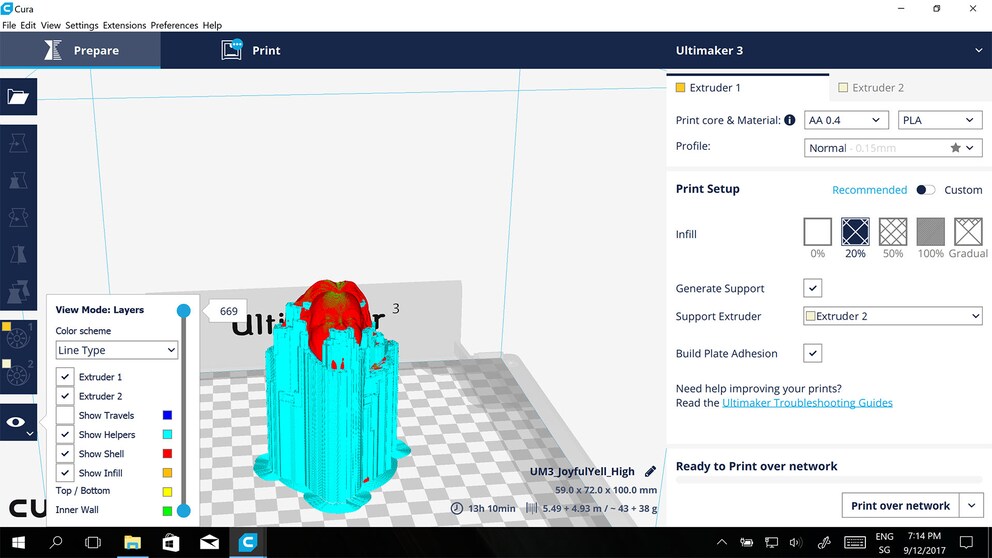Toggle Show Infill checkbox
Viewport: 992px width, 558px height.
[65, 473]
